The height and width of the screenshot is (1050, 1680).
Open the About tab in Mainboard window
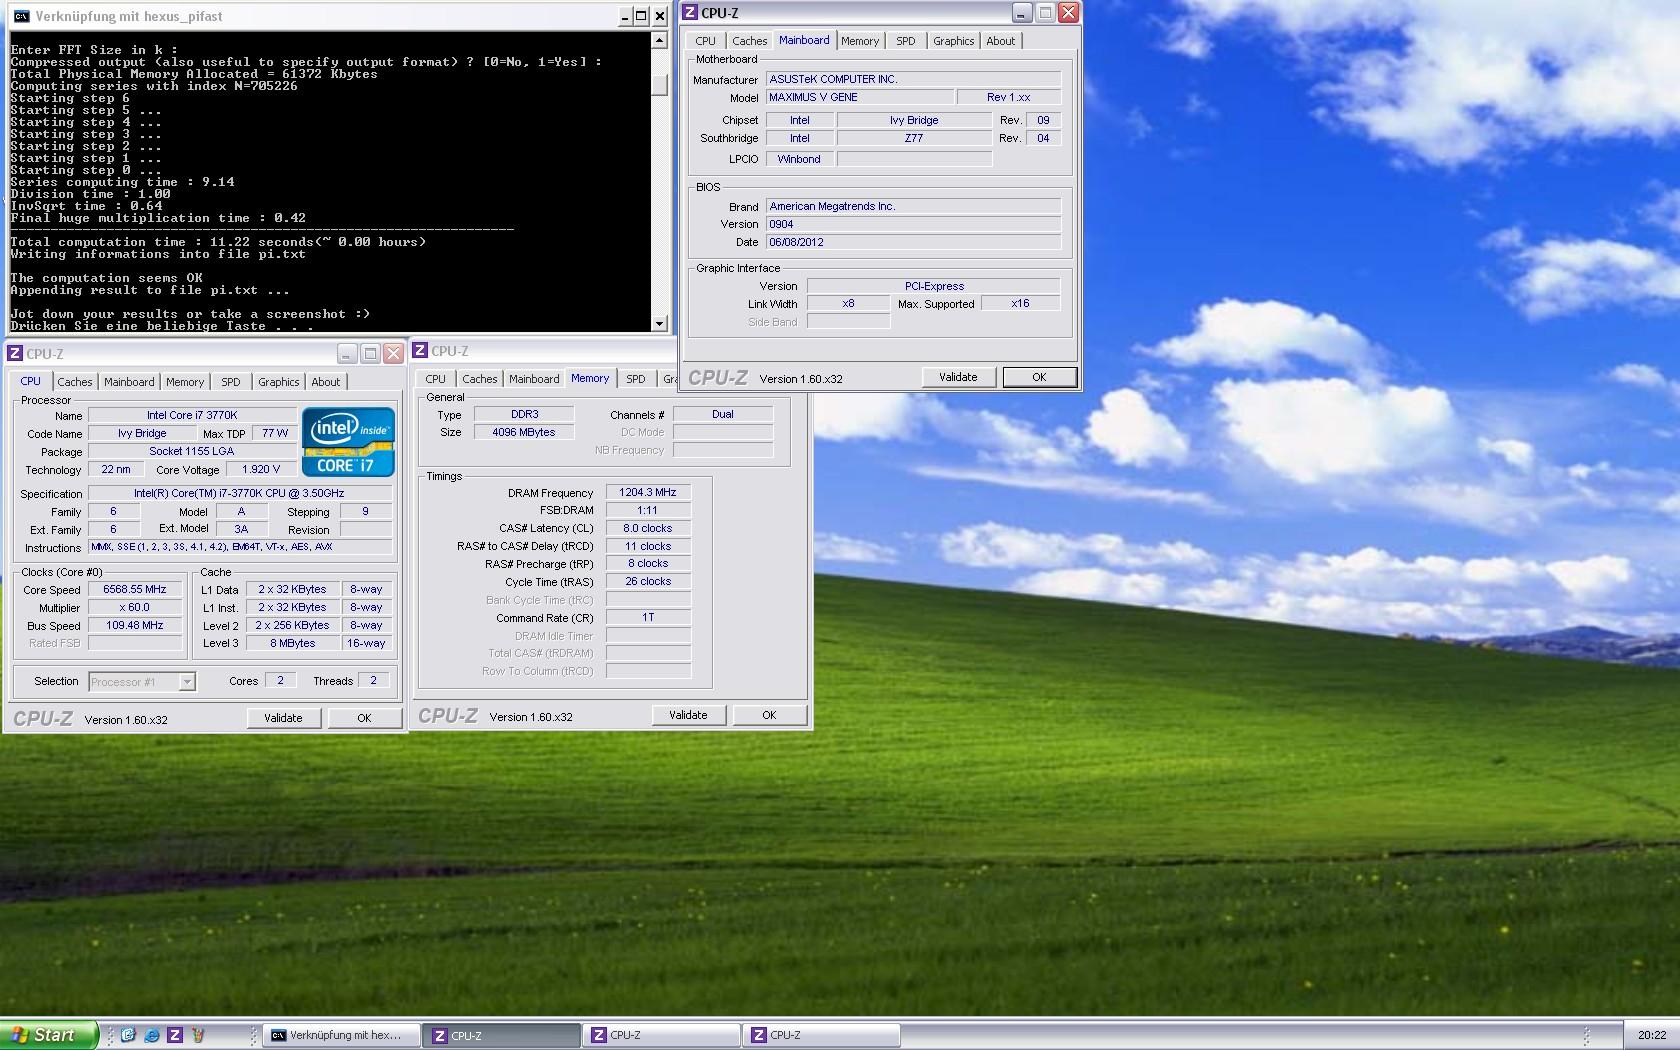pos(1000,41)
